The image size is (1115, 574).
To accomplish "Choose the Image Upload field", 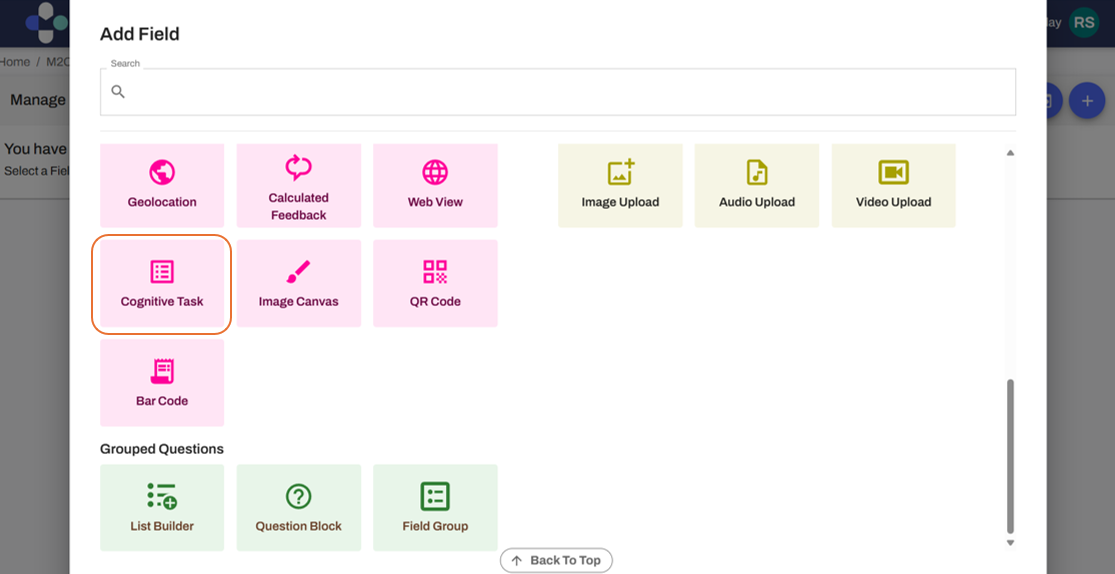I will [620, 185].
